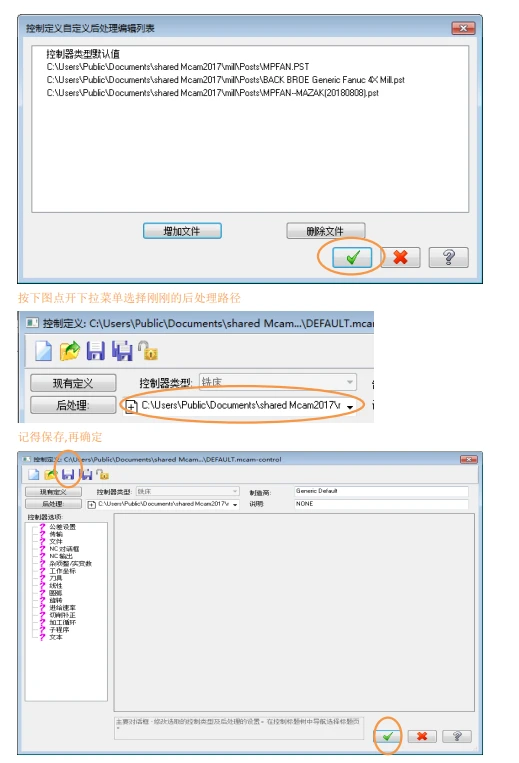Click Open folder icon in the middle cropped toolbar
The image size is (519, 763).
click(70, 351)
